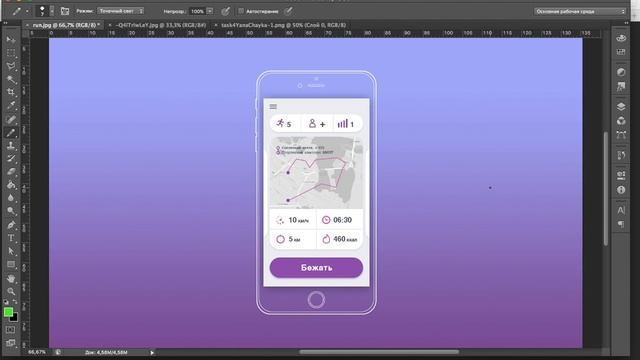Select the Pen tool

[x=11, y=225]
